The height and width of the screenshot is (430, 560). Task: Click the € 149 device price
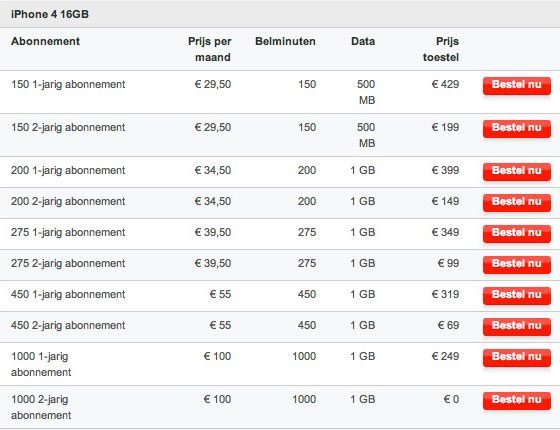(445, 201)
